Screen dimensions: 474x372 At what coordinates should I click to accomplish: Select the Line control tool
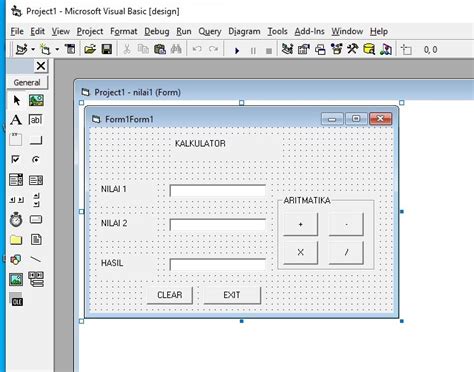click(x=36, y=259)
